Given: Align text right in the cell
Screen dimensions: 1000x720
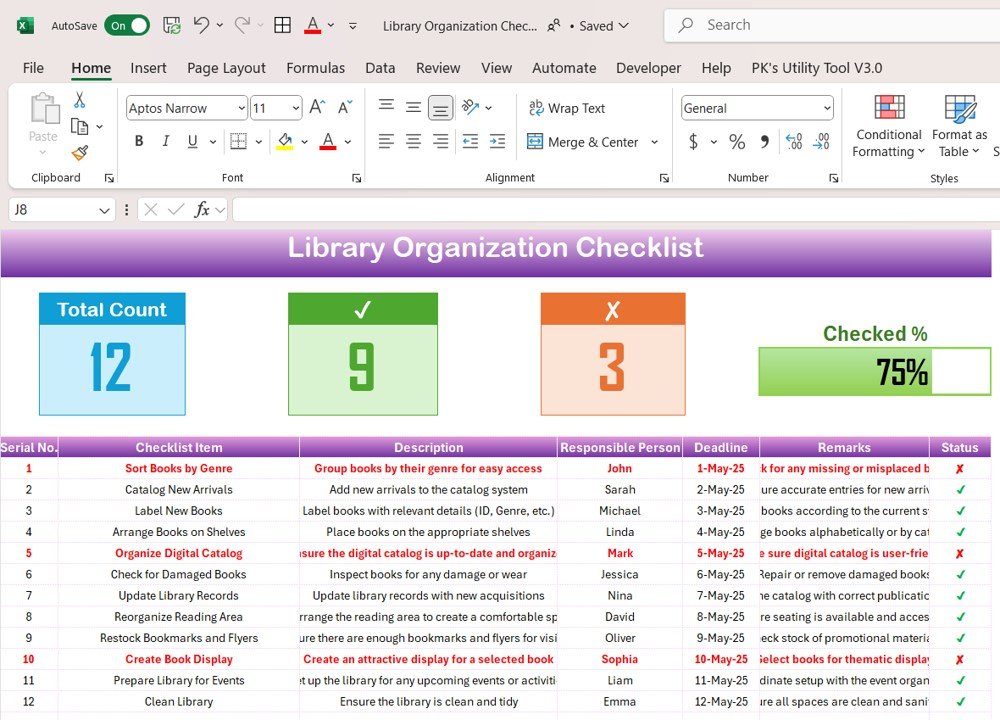Looking at the screenshot, I should click(x=441, y=141).
